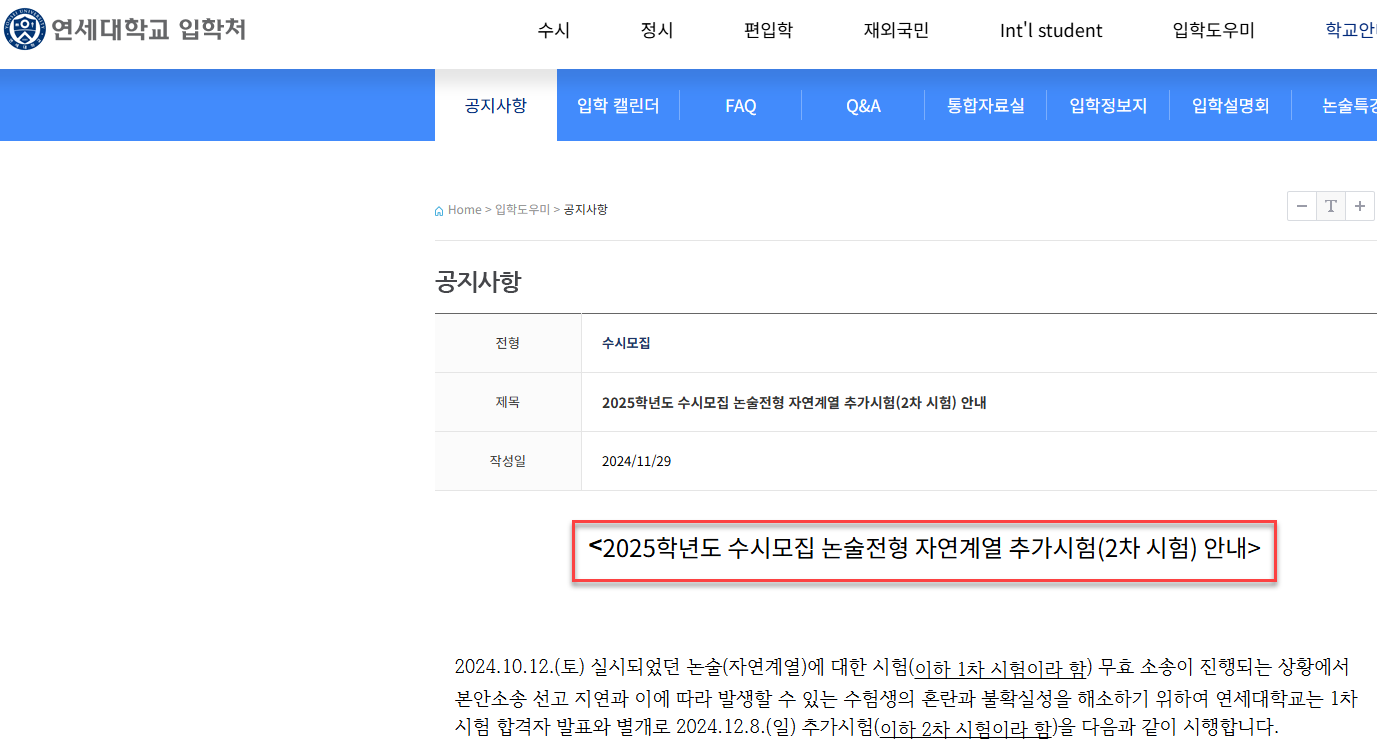This screenshot has width=1377, height=754.
Task: Click the 학교안내 link on the right
Action: 1355,29
